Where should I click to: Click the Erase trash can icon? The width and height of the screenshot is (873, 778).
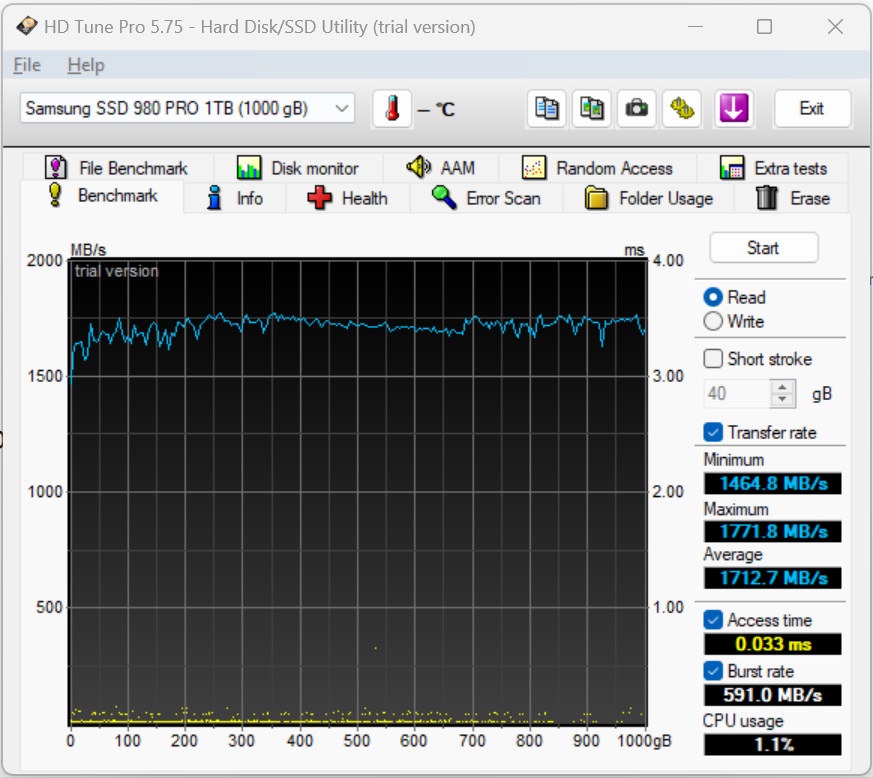tap(767, 198)
